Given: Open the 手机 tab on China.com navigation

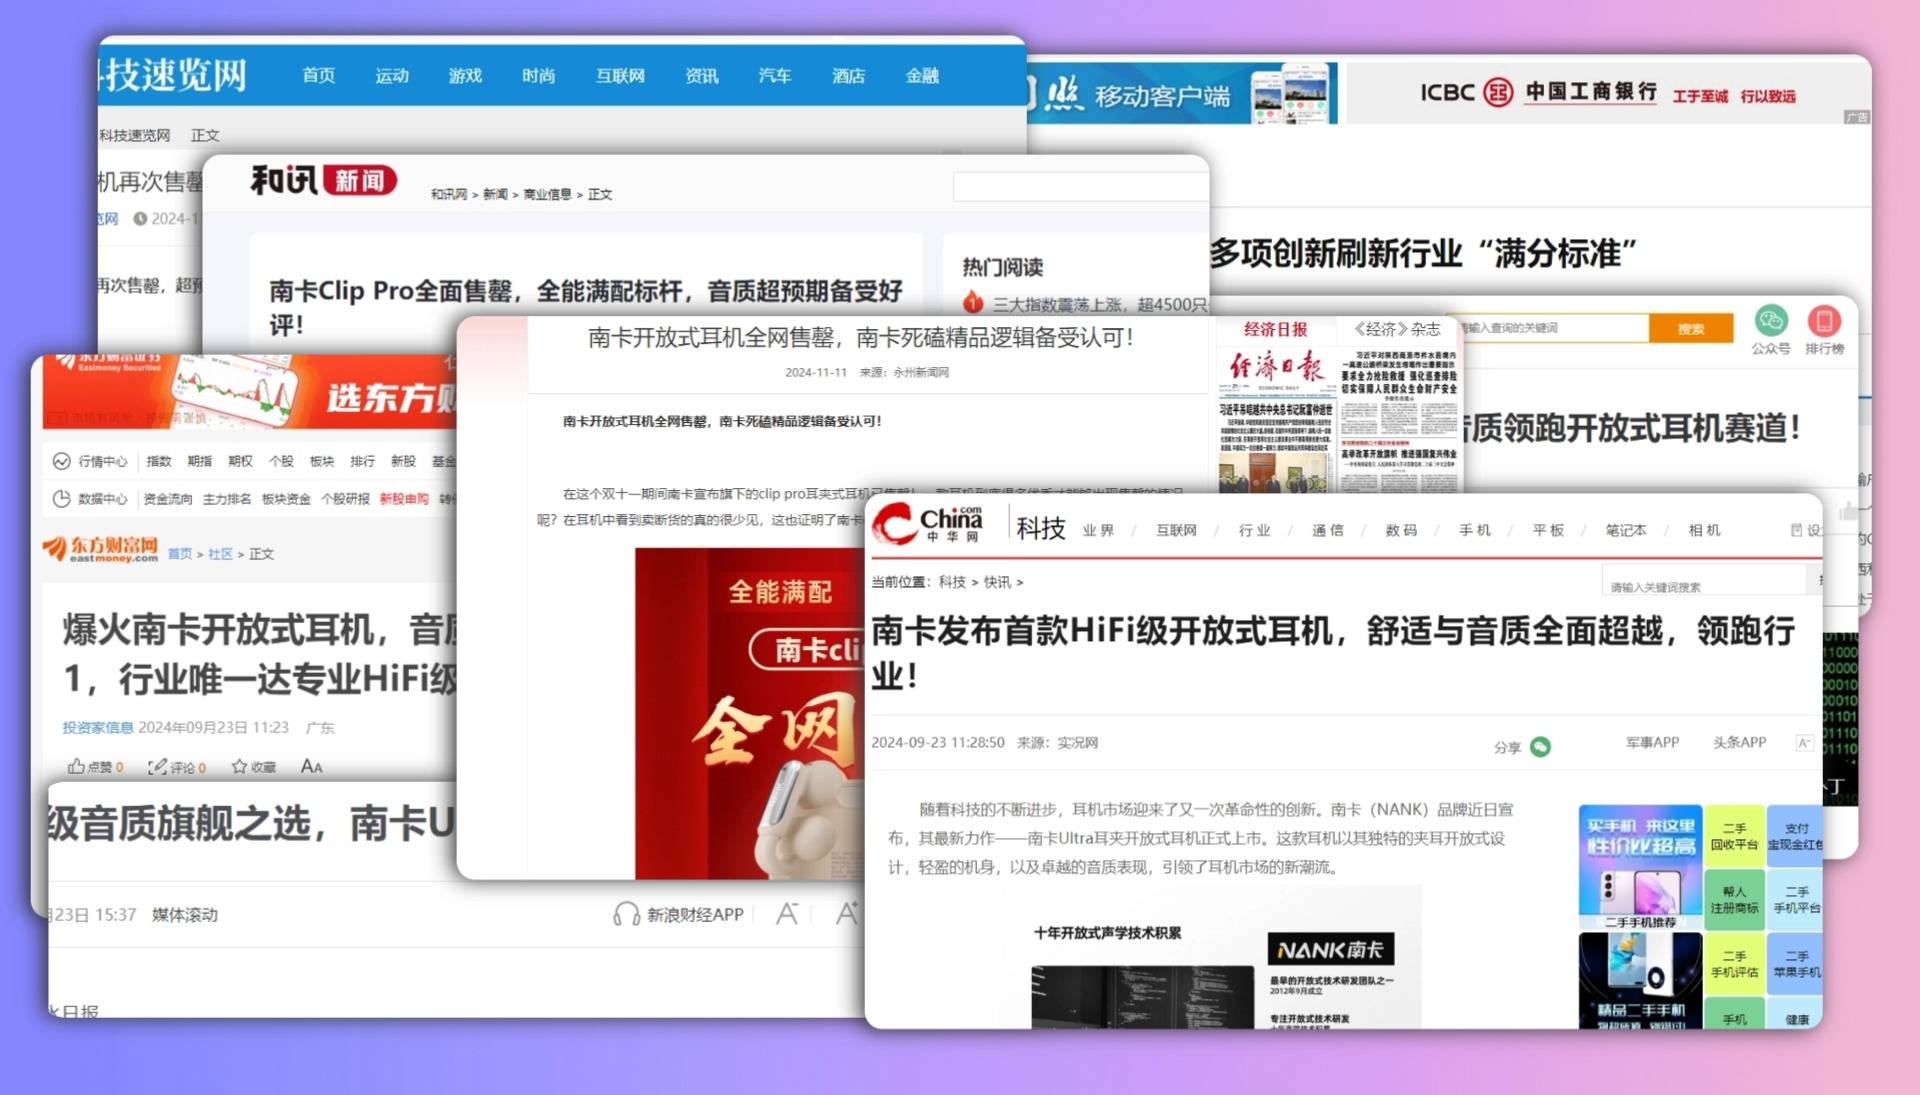Looking at the screenshot, I should (1474, 530).
